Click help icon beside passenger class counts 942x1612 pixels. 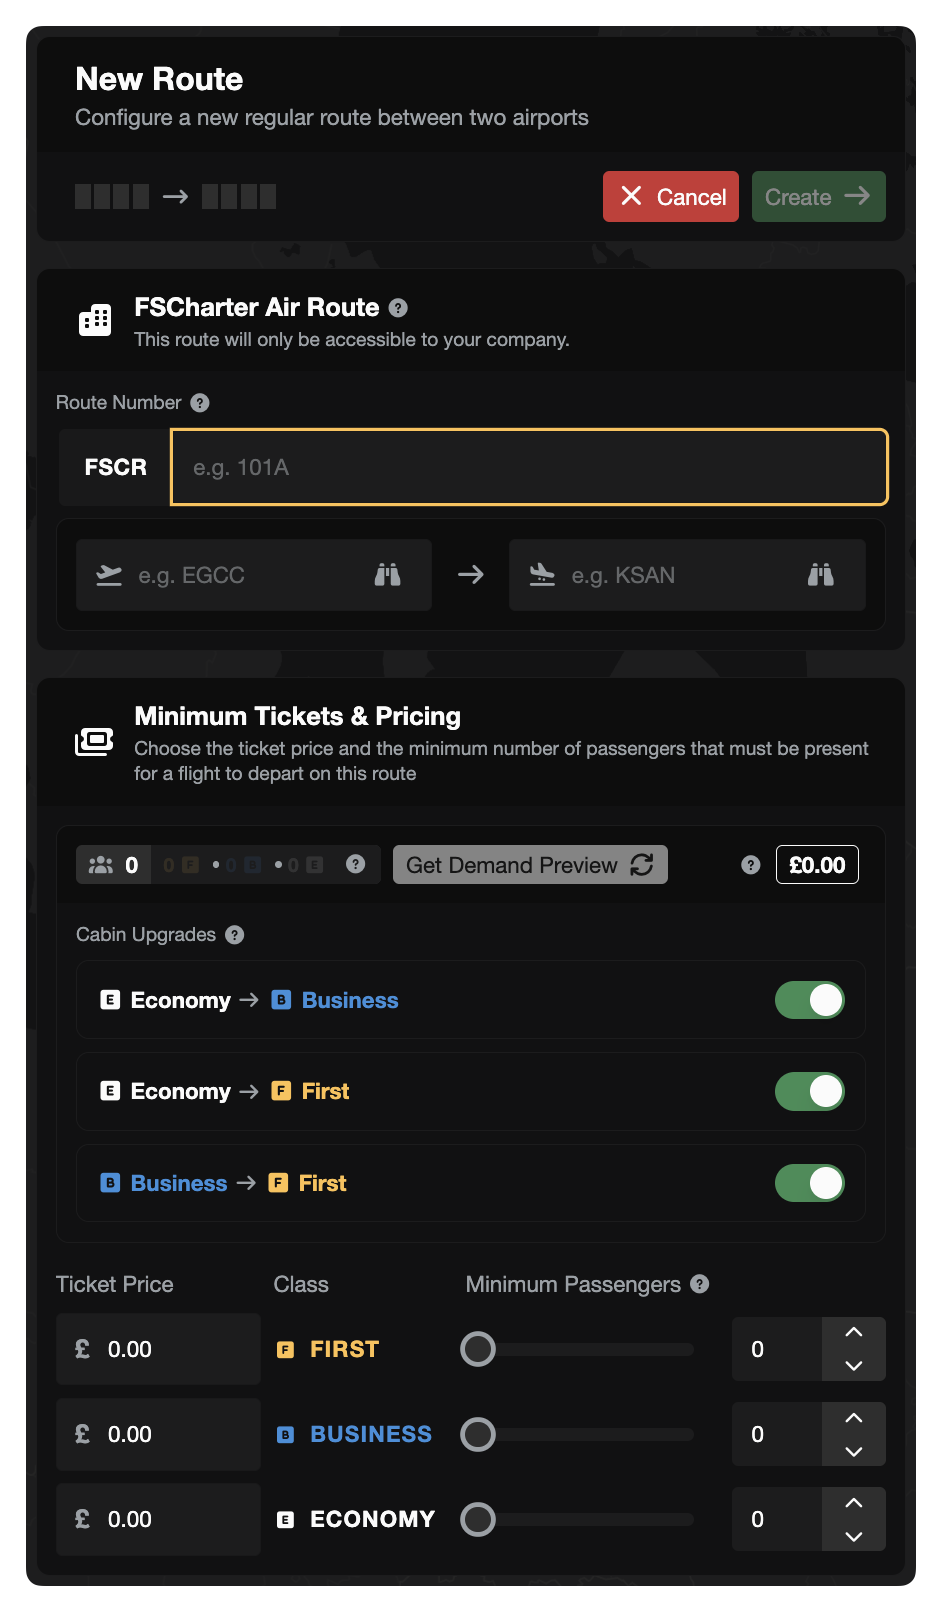[355, 864]
